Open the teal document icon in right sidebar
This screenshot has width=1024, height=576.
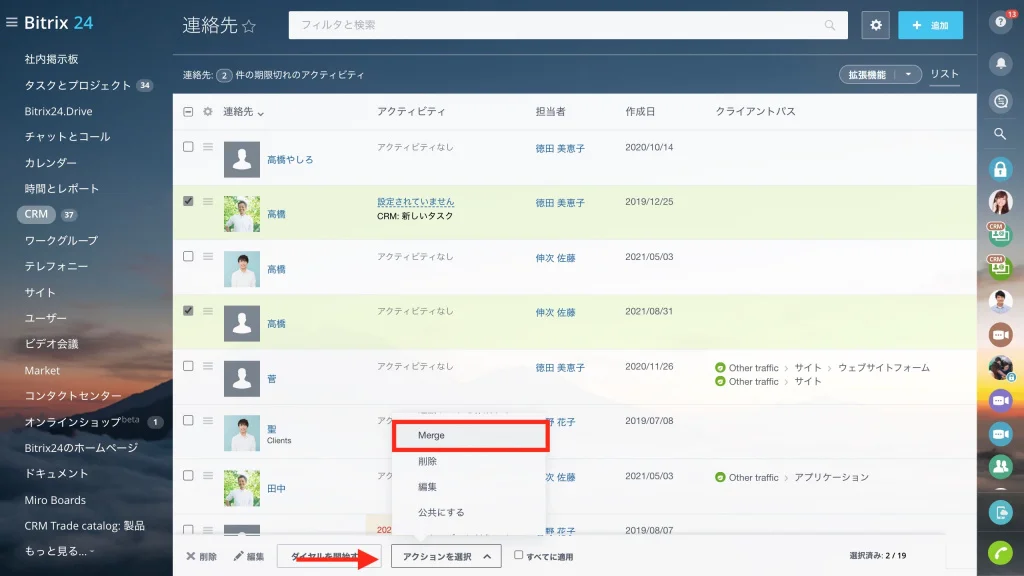[1000, 513]
